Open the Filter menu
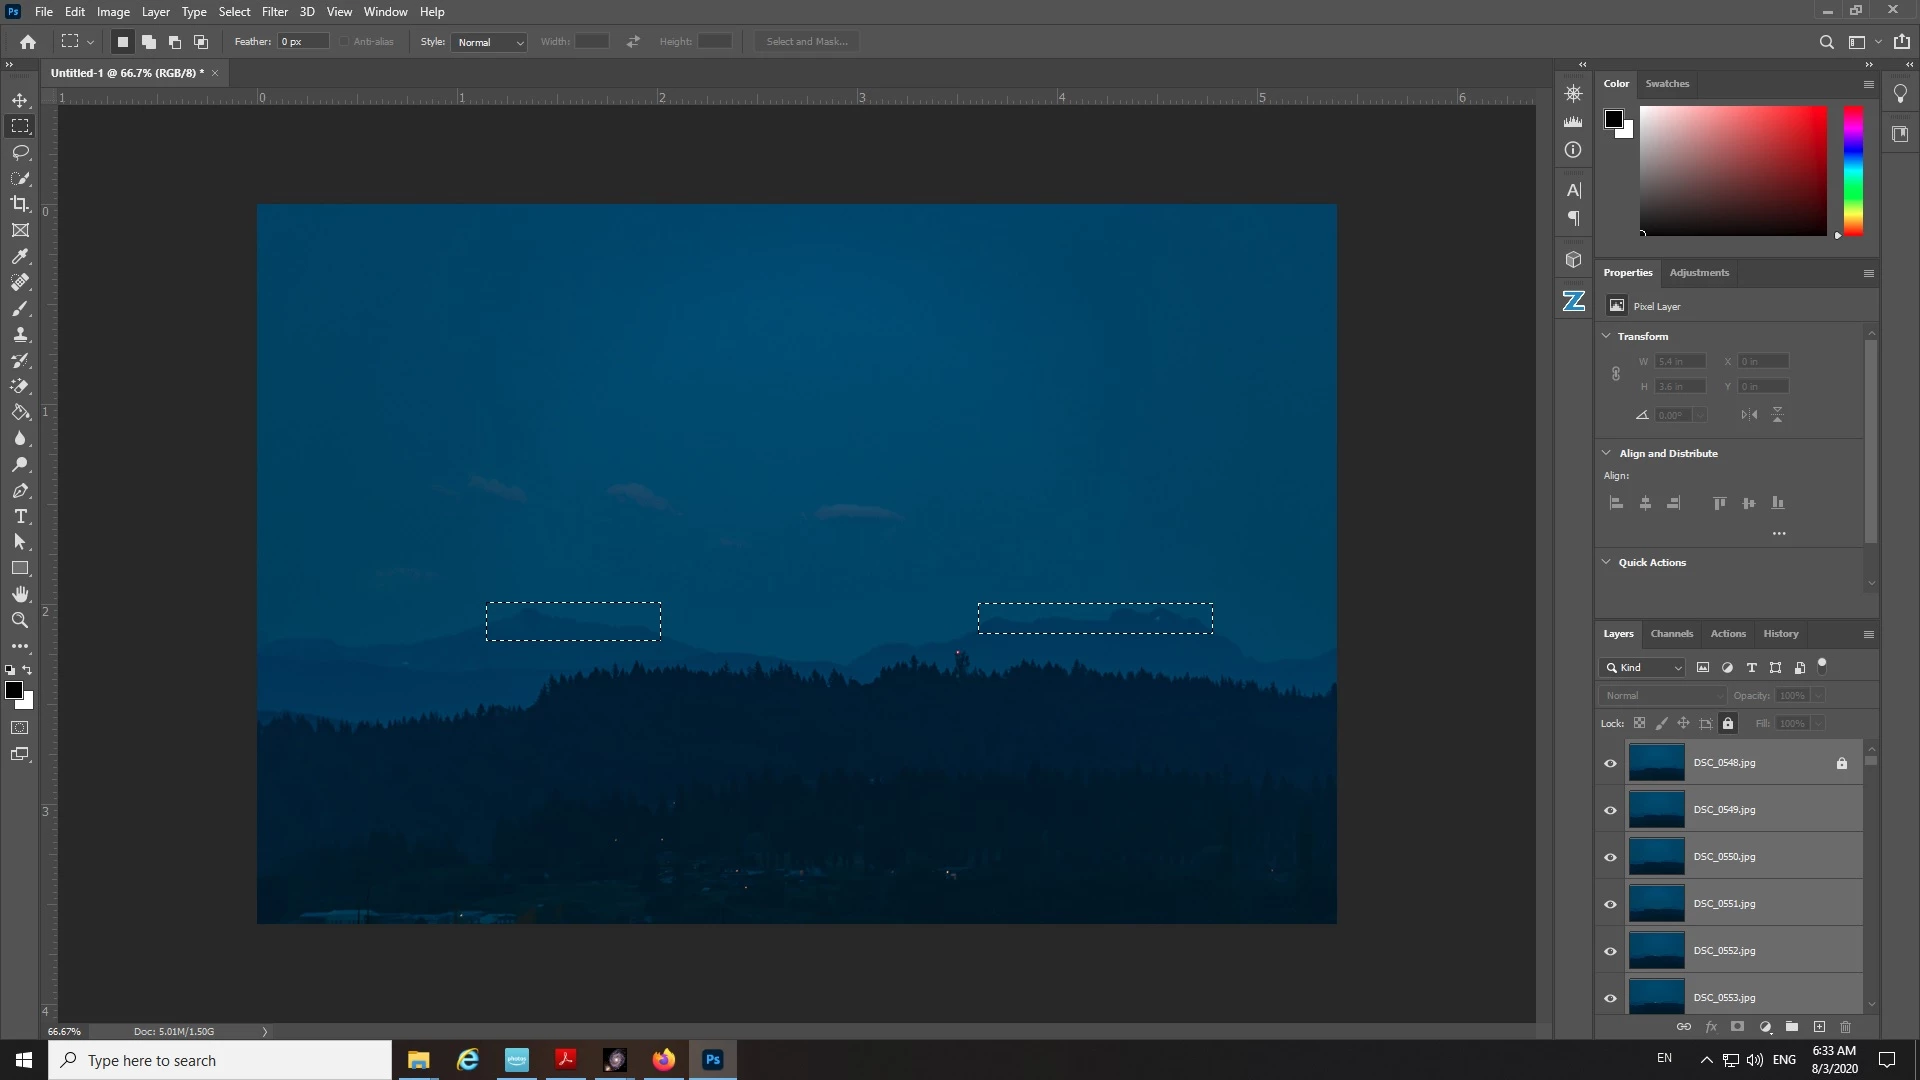The image size is (1920, 1080). point(274,12)
